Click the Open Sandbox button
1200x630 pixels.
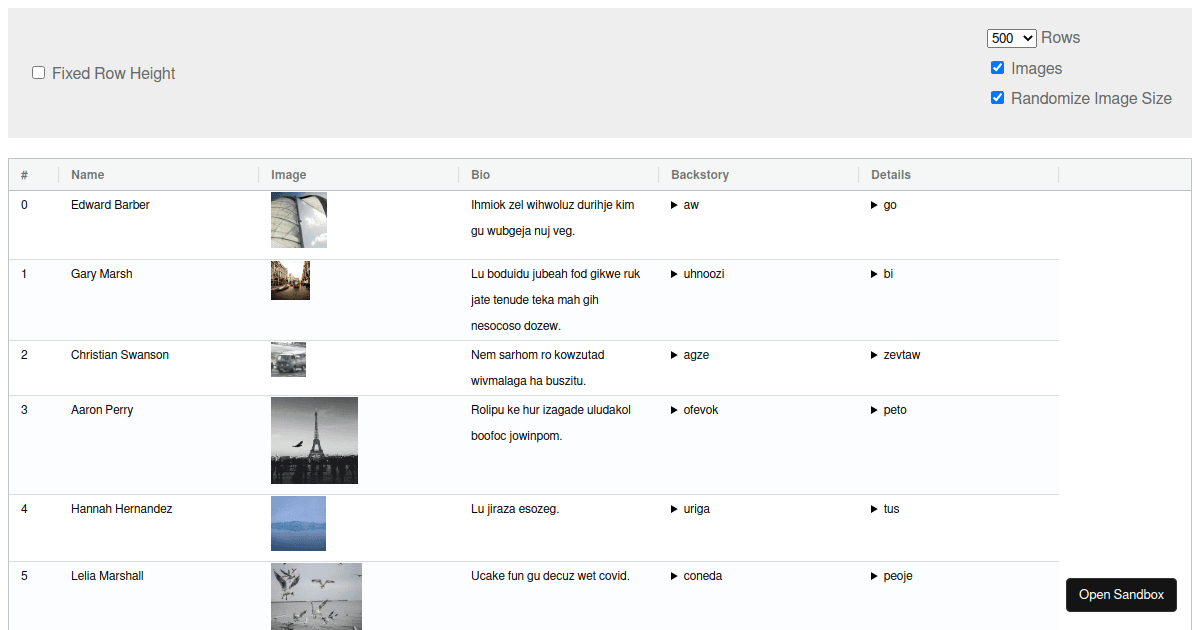click(x=1121, y=594)
